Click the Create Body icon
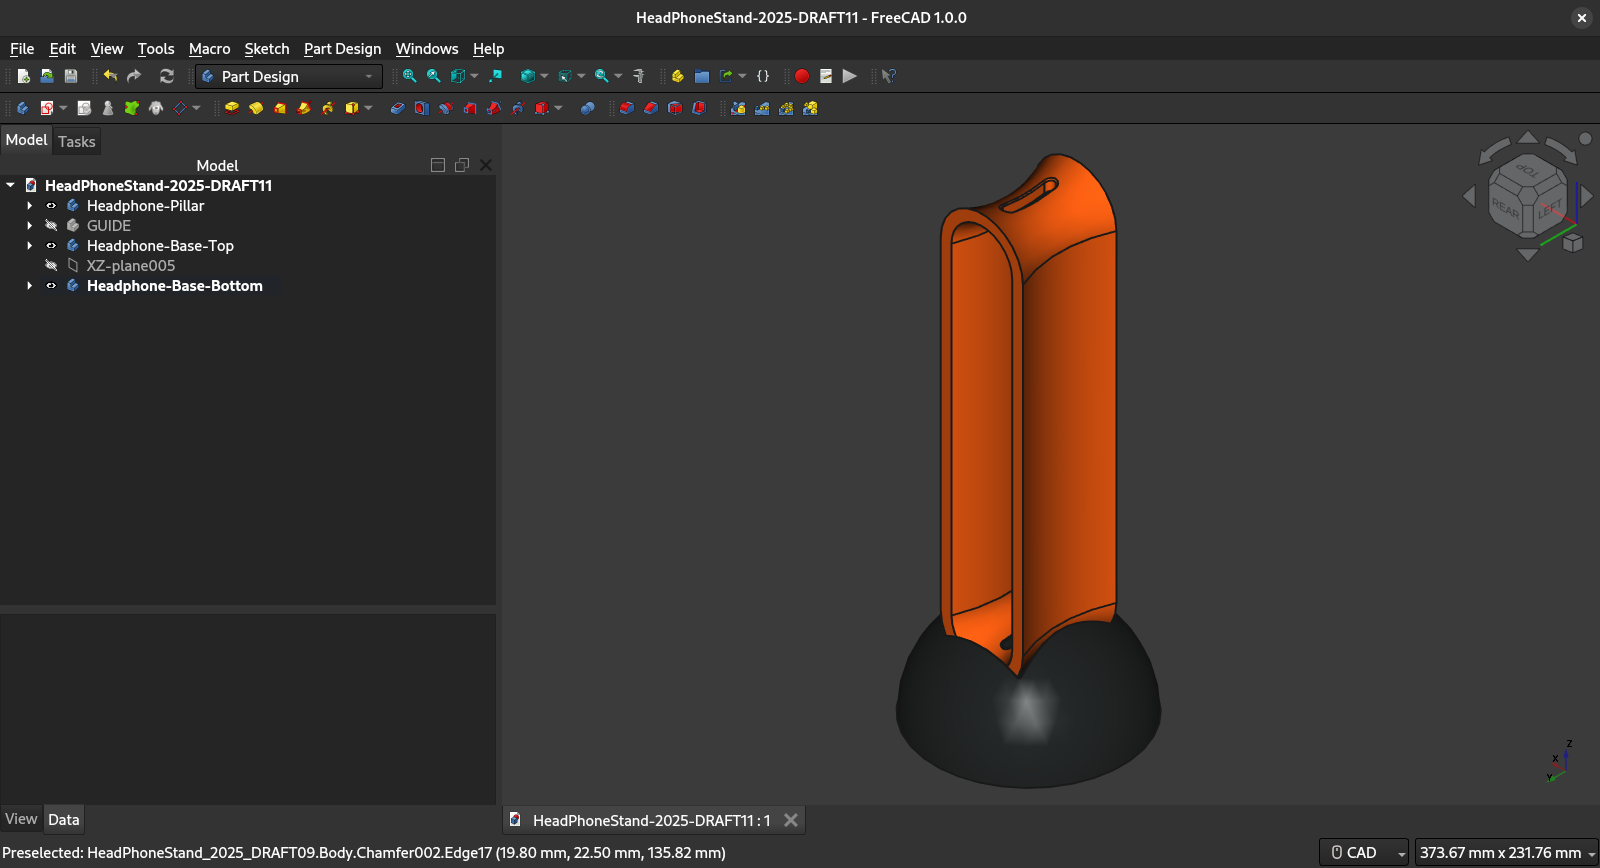Viewport: 1600px width, 868px height. point(22,108)
